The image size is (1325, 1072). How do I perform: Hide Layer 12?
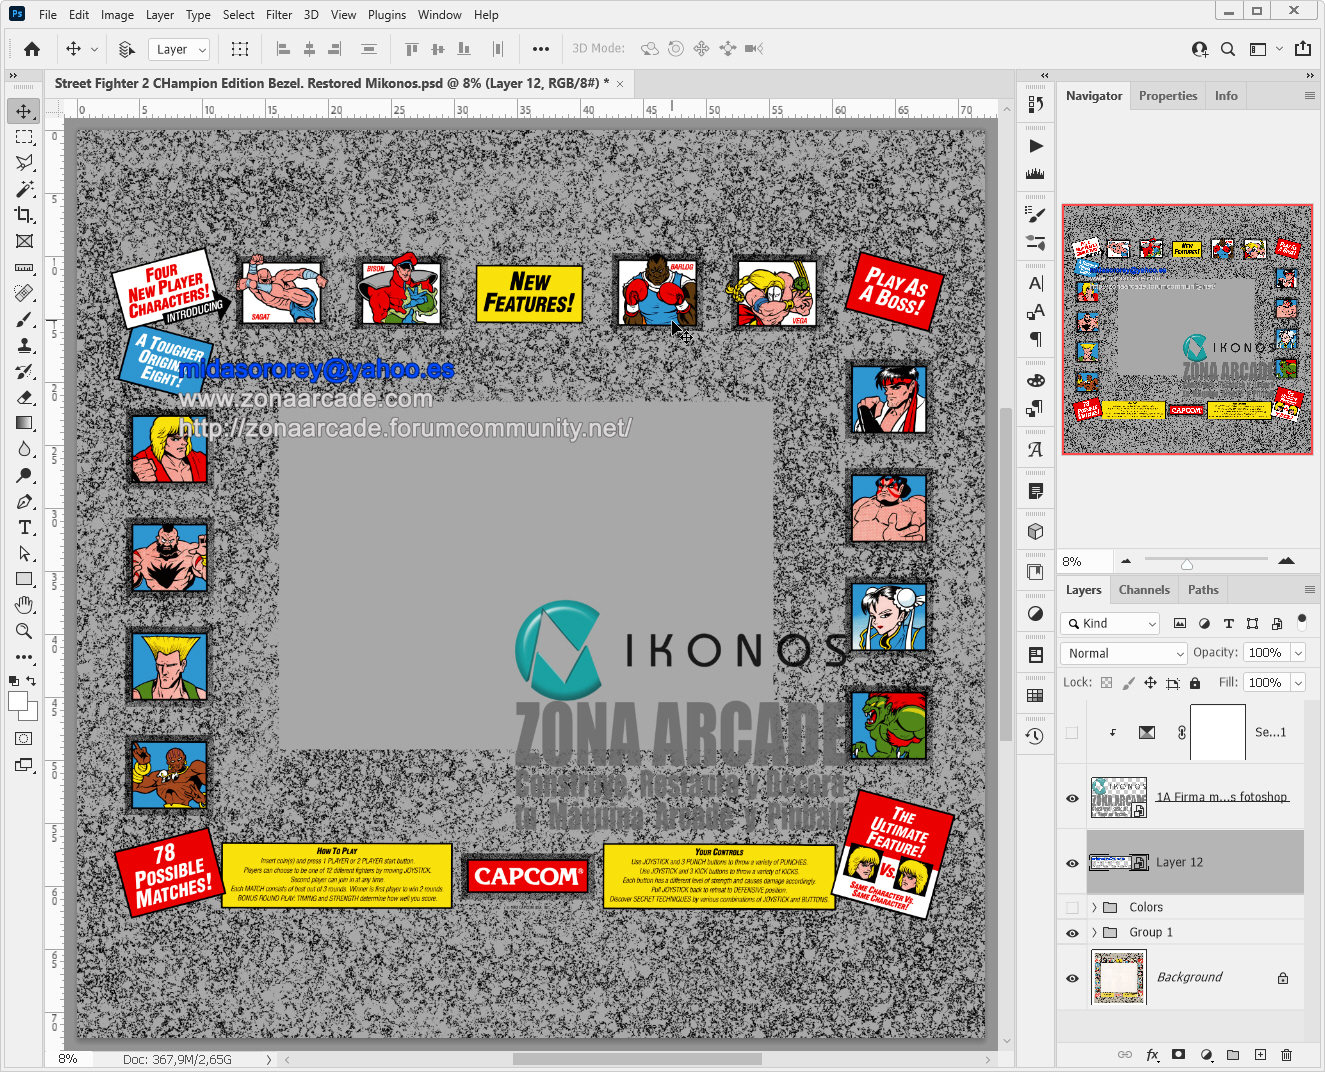coord(1071,861)
